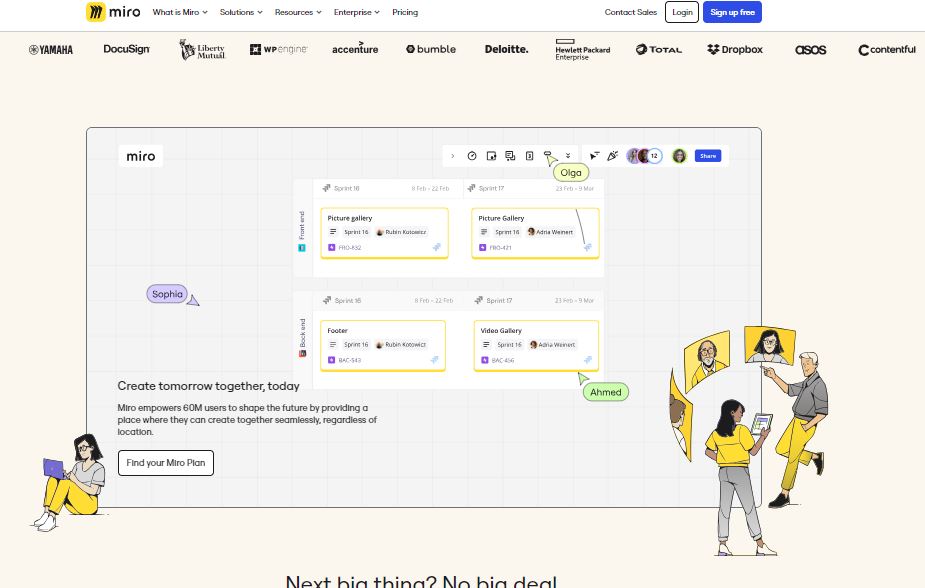
Task: Click Rubin Kotowicz on Picture gallery card
Action: (x=402, y=232)
